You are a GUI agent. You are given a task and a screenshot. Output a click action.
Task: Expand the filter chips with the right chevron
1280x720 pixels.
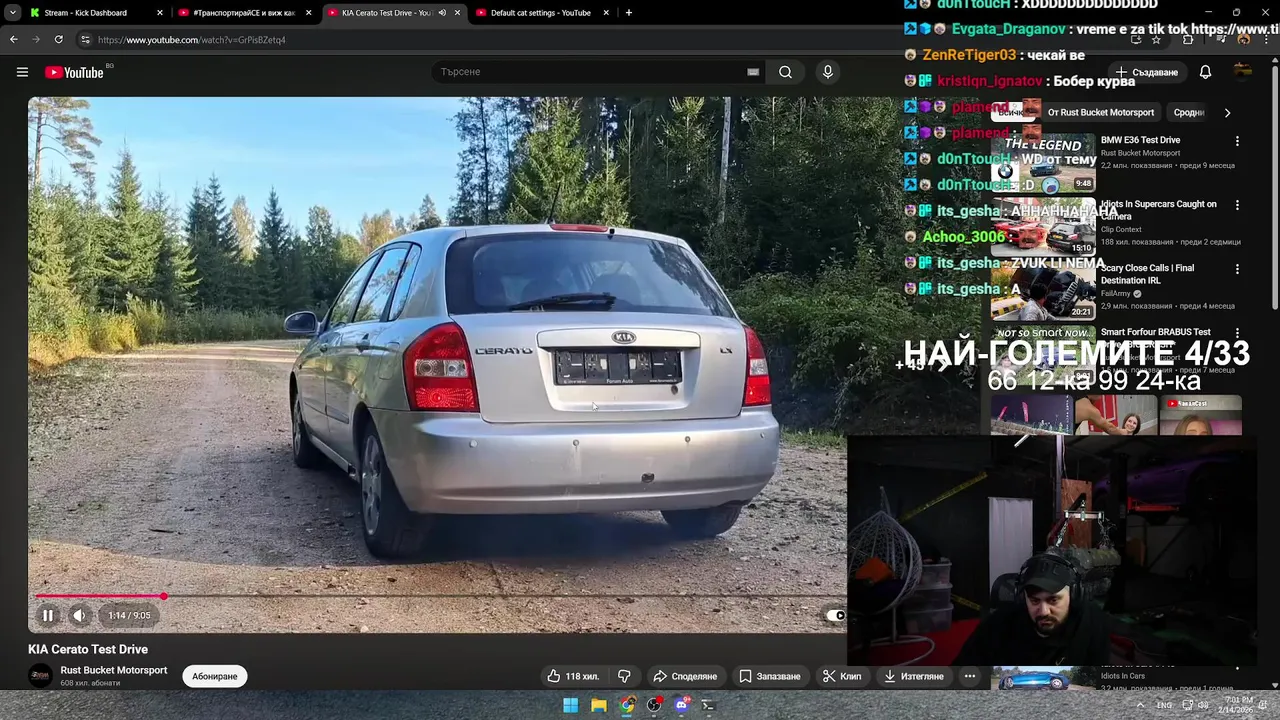pyautogui.click(x=1227, y=113)
